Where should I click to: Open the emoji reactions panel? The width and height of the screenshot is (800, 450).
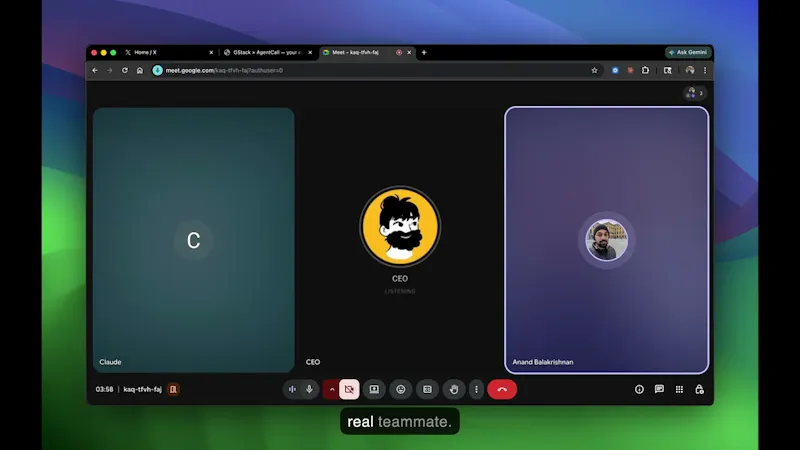click(401, 389)
